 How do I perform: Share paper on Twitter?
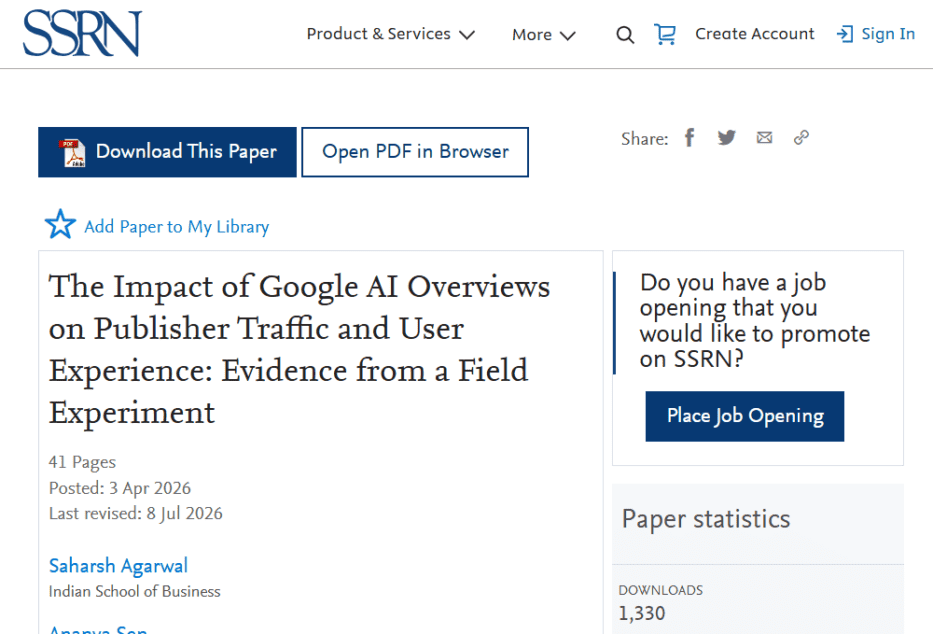(x=727, y=138)
